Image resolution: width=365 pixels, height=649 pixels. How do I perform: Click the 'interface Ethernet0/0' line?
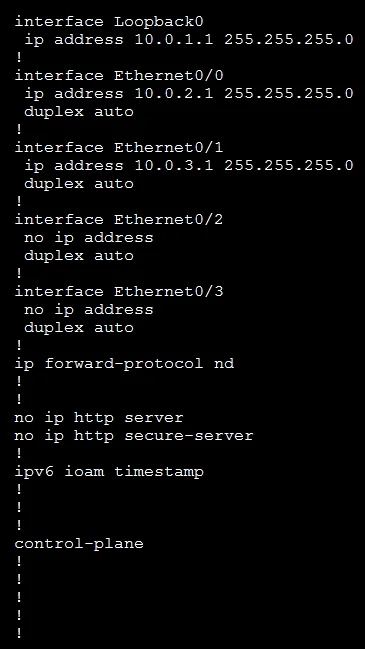click(x=119, y=75)
